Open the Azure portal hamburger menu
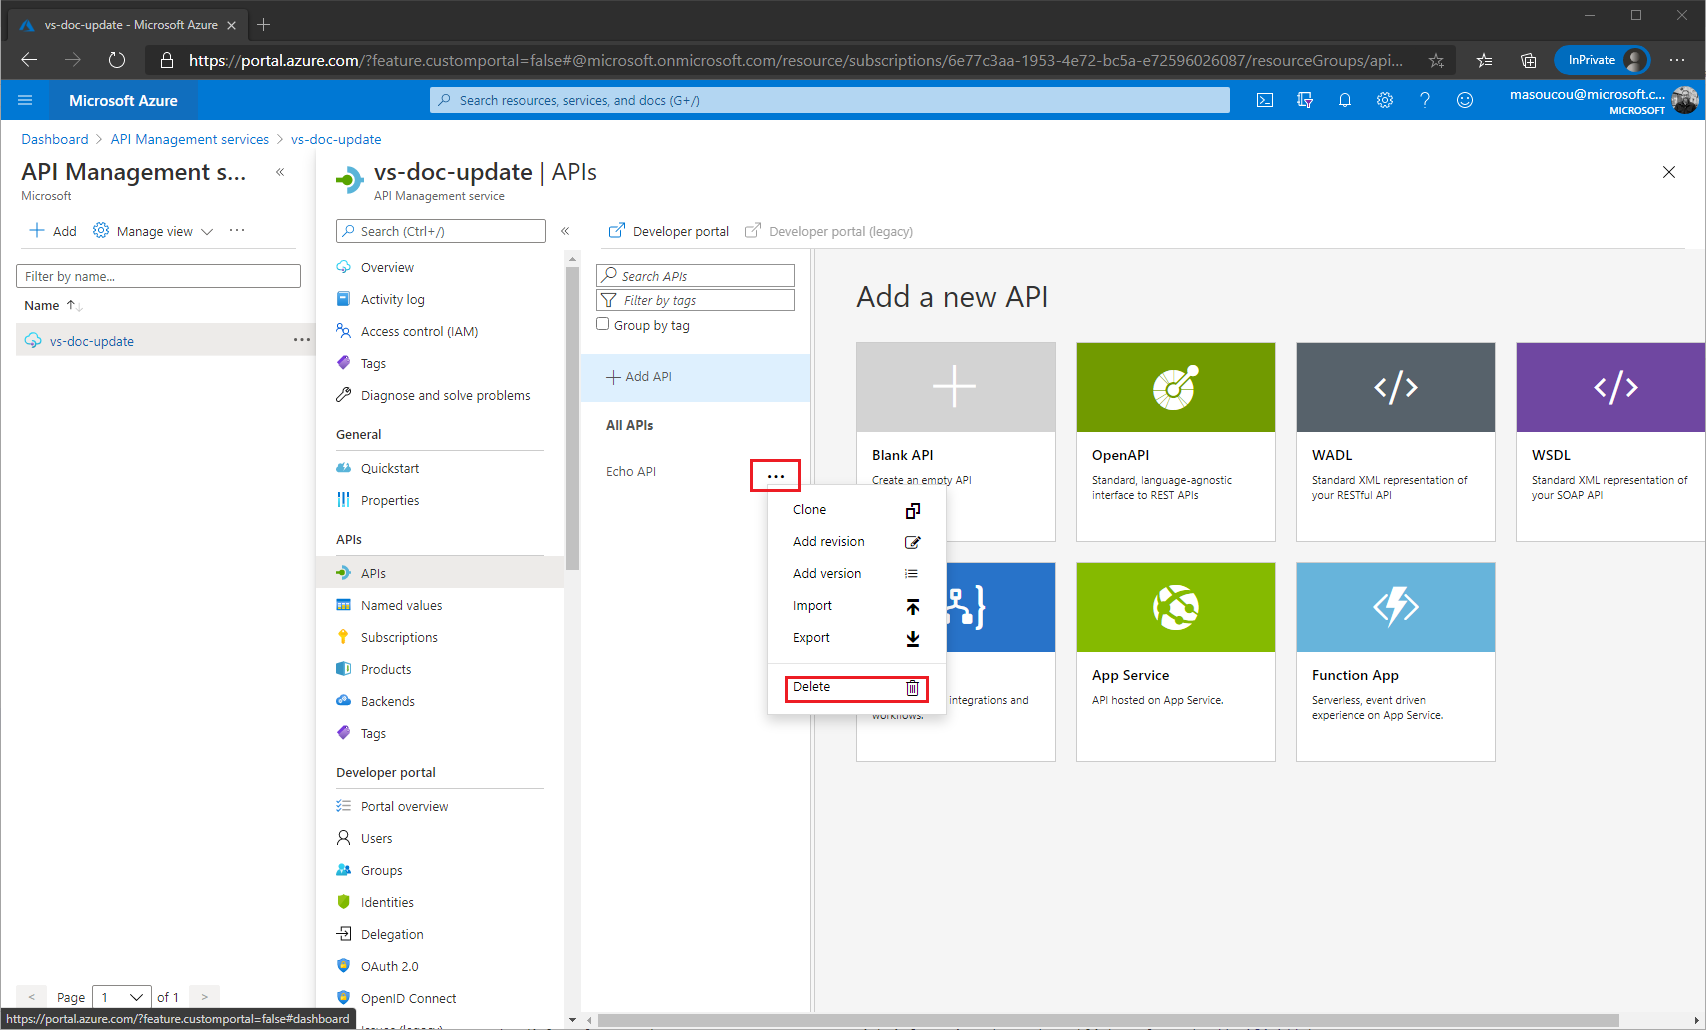1706x1030 pixels. click(x=25, y=100)
